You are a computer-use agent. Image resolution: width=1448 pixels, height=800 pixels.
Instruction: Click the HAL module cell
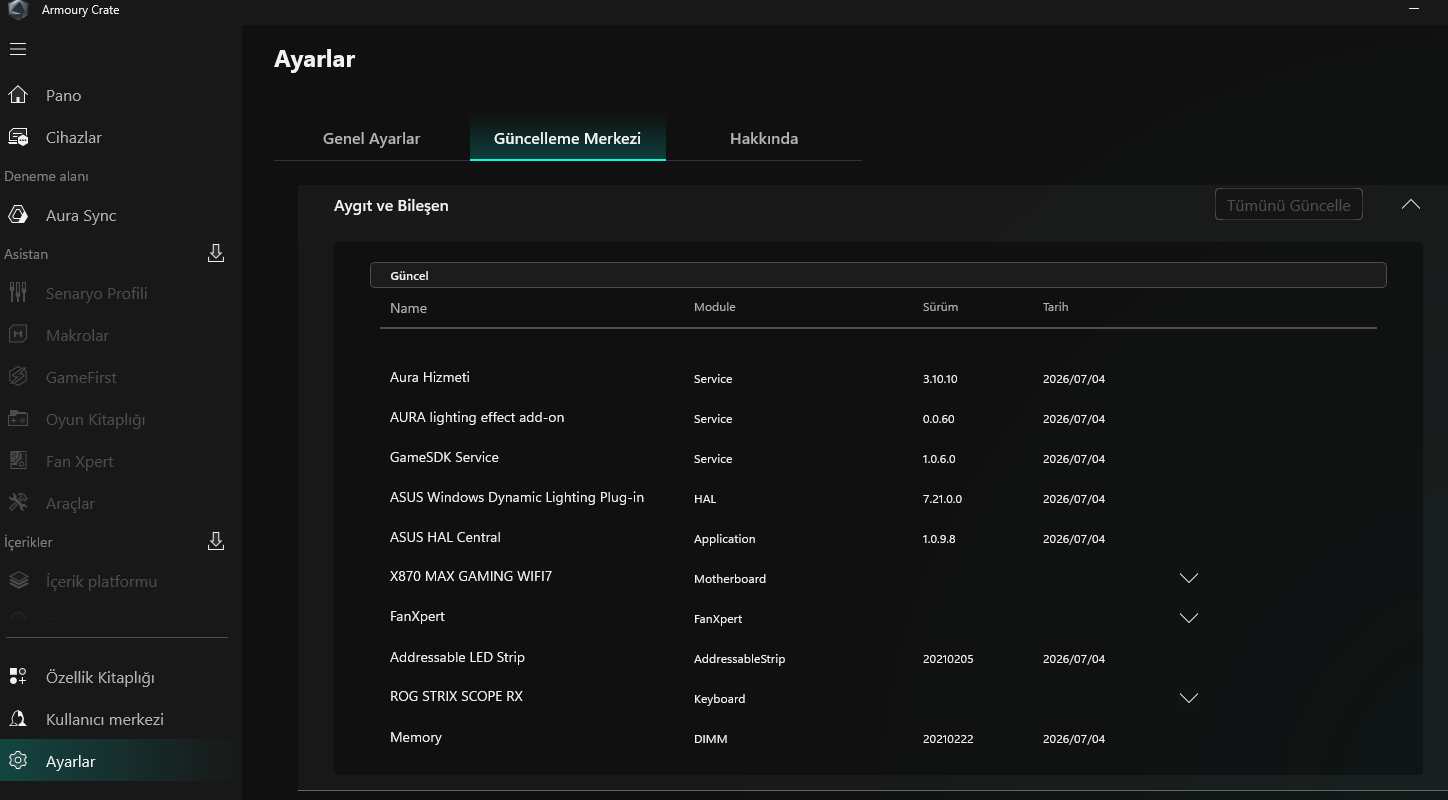705,499
